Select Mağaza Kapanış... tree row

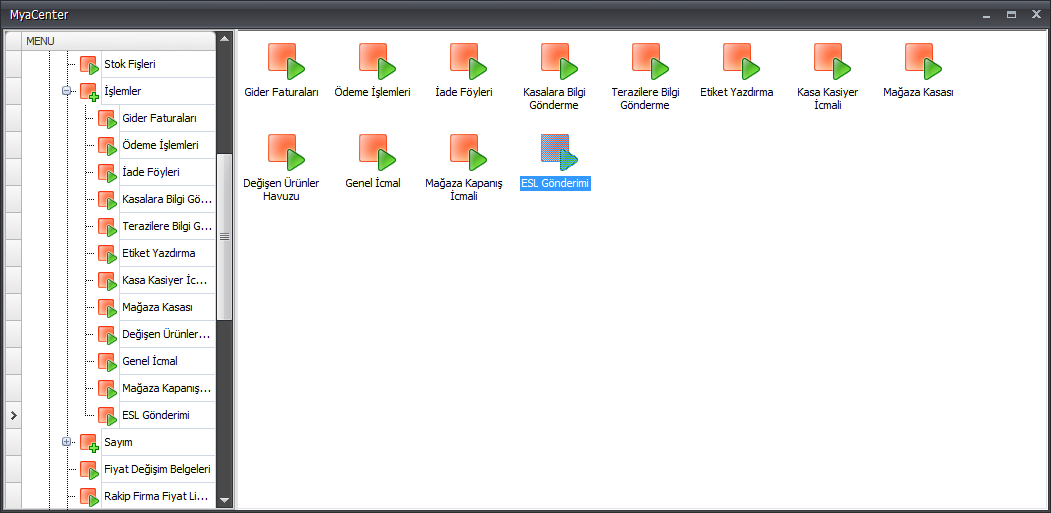click(167, 388)
